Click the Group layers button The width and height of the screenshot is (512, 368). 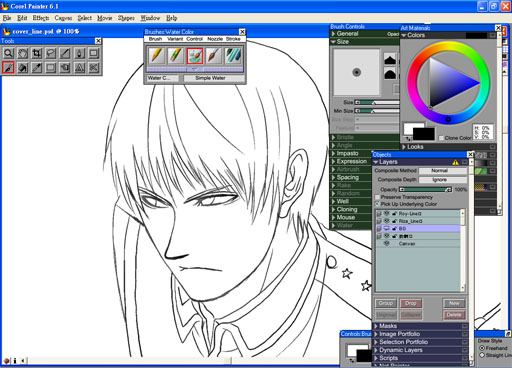click(386, 303)
